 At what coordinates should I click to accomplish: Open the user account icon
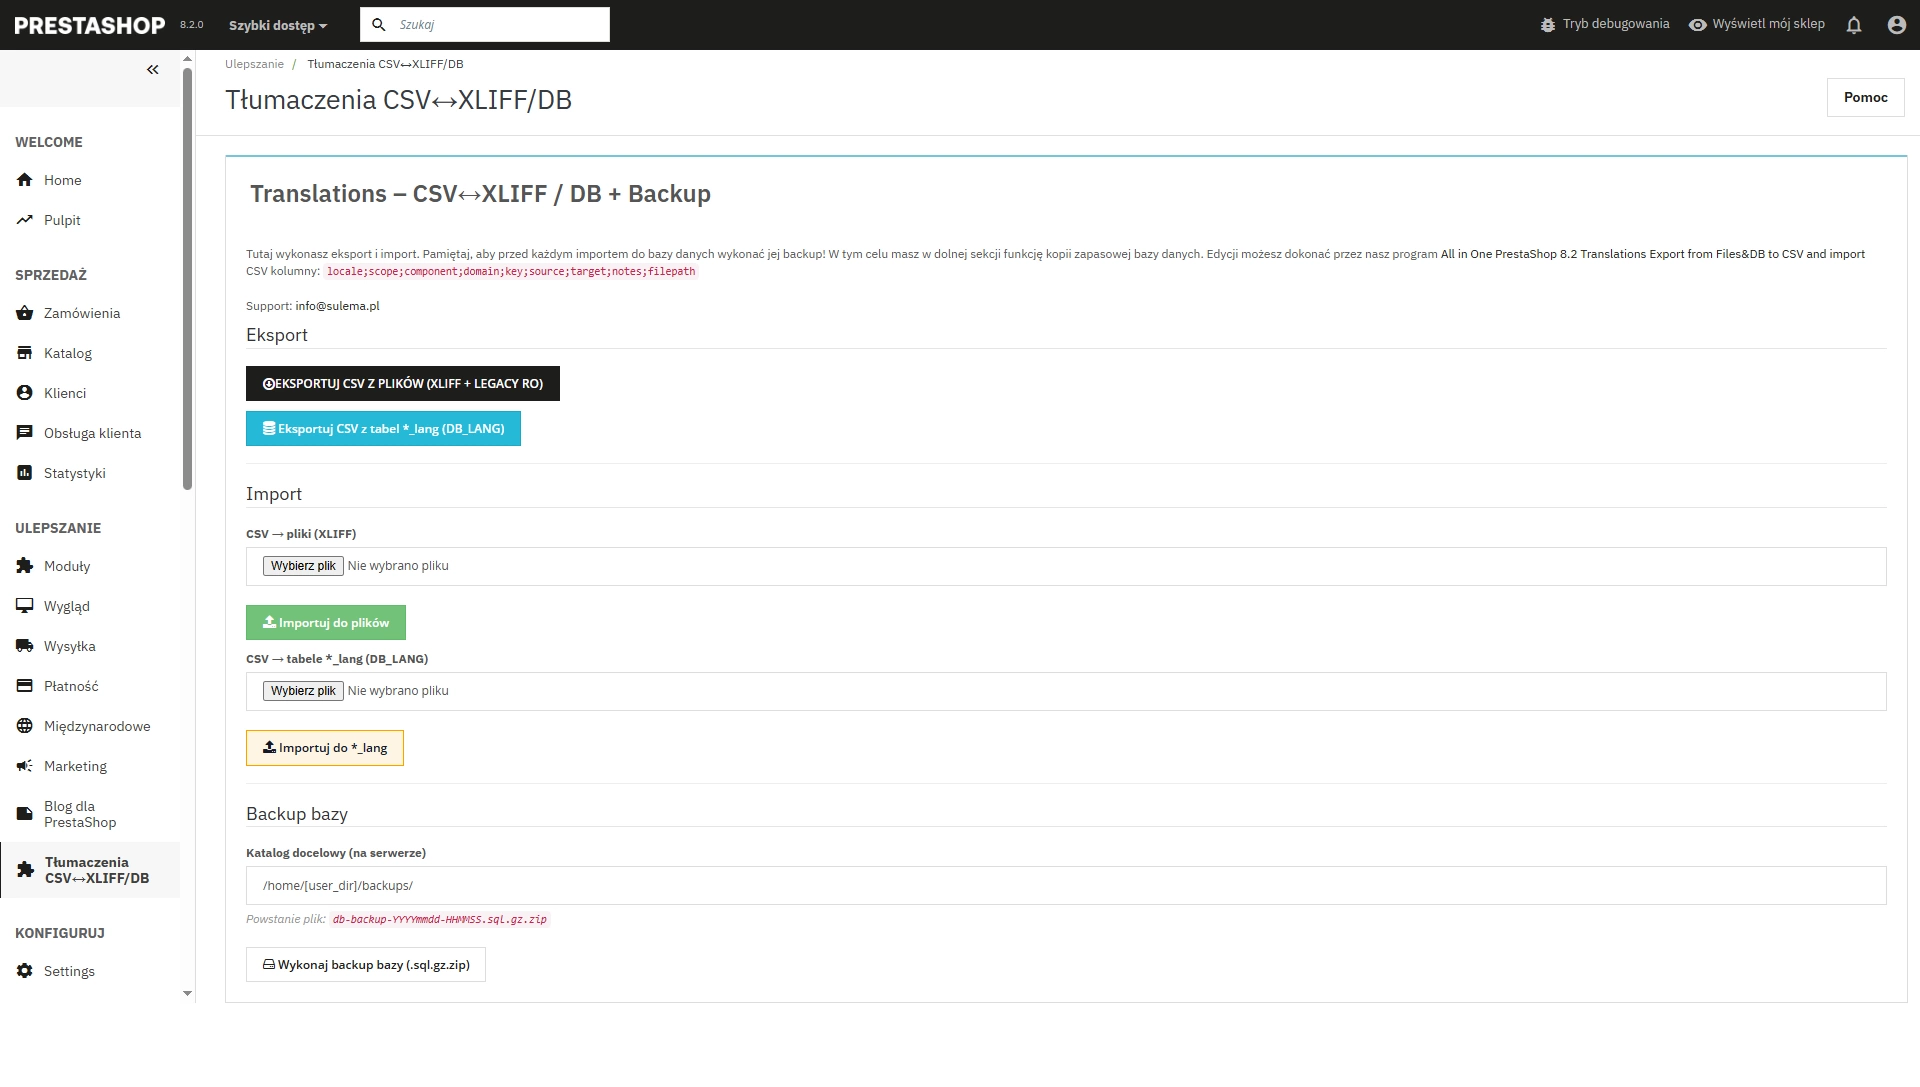(1896, 24)
